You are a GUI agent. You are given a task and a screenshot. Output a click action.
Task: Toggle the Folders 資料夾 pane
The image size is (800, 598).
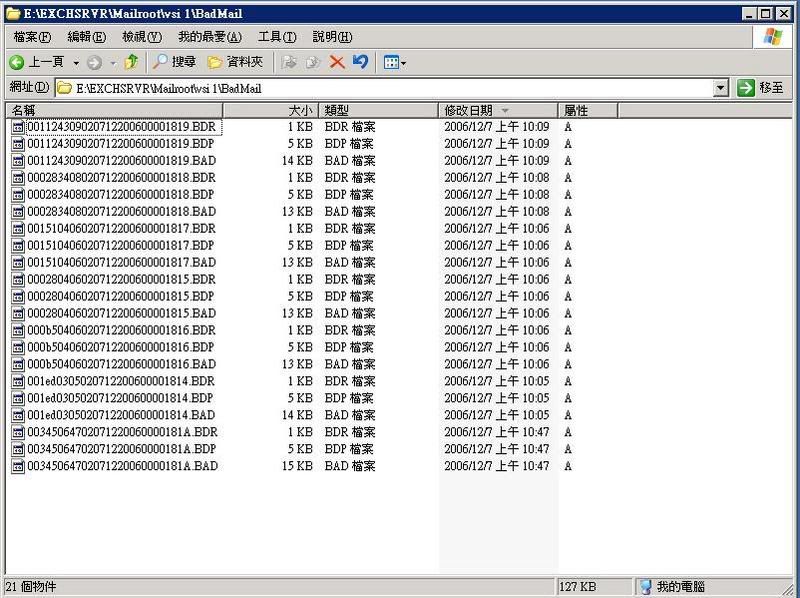[236, 62]
